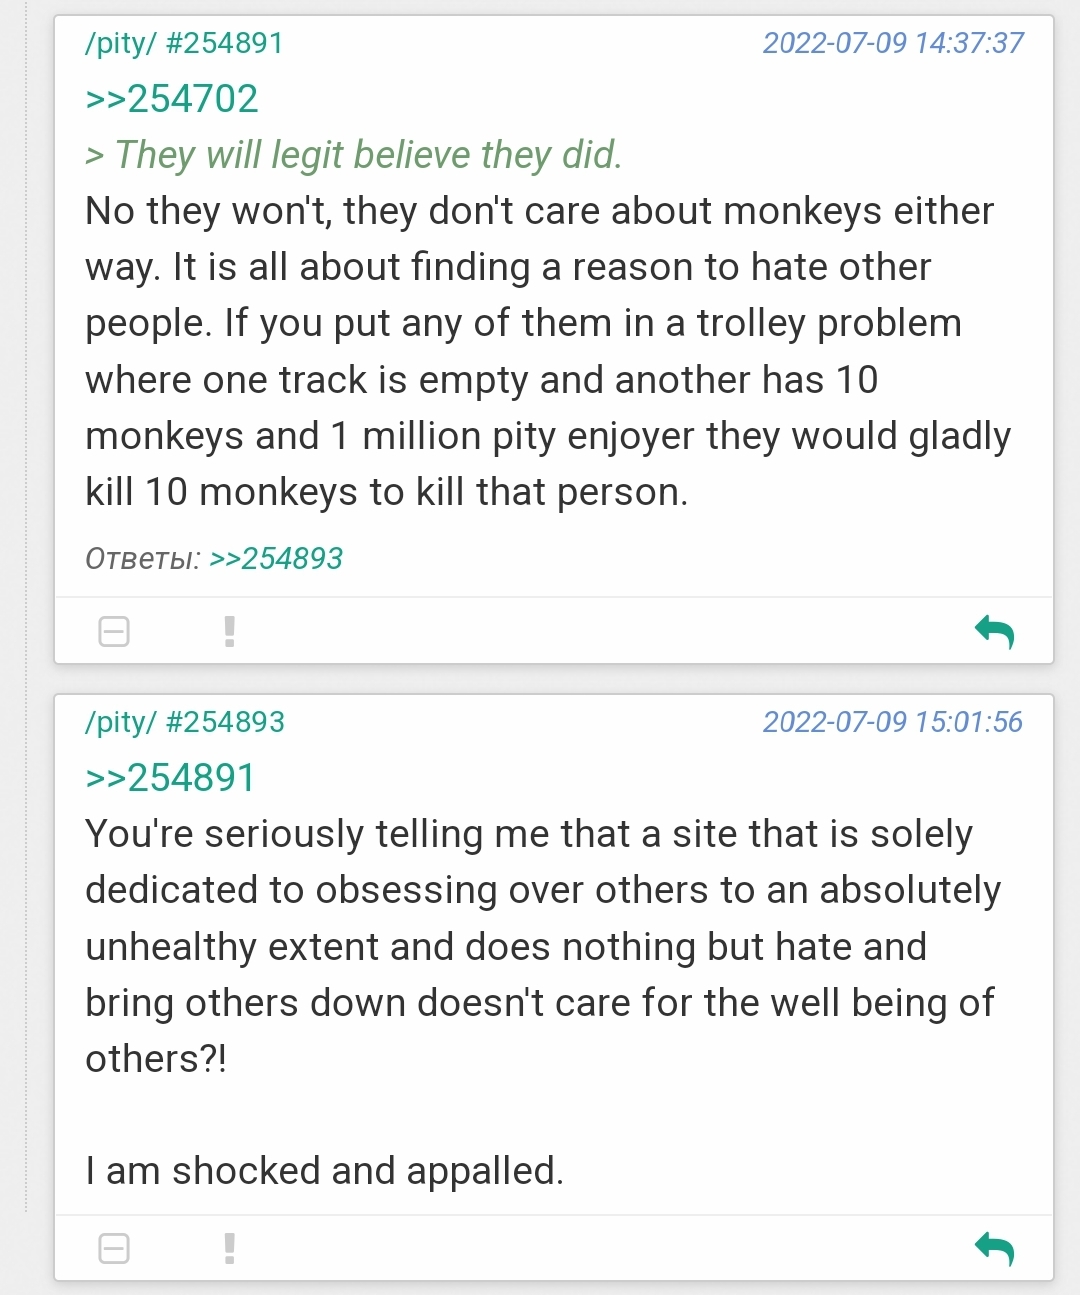
Task: Click the 2022-07-09 14:37:37 timestamp
Action: (x=892, y=43)
